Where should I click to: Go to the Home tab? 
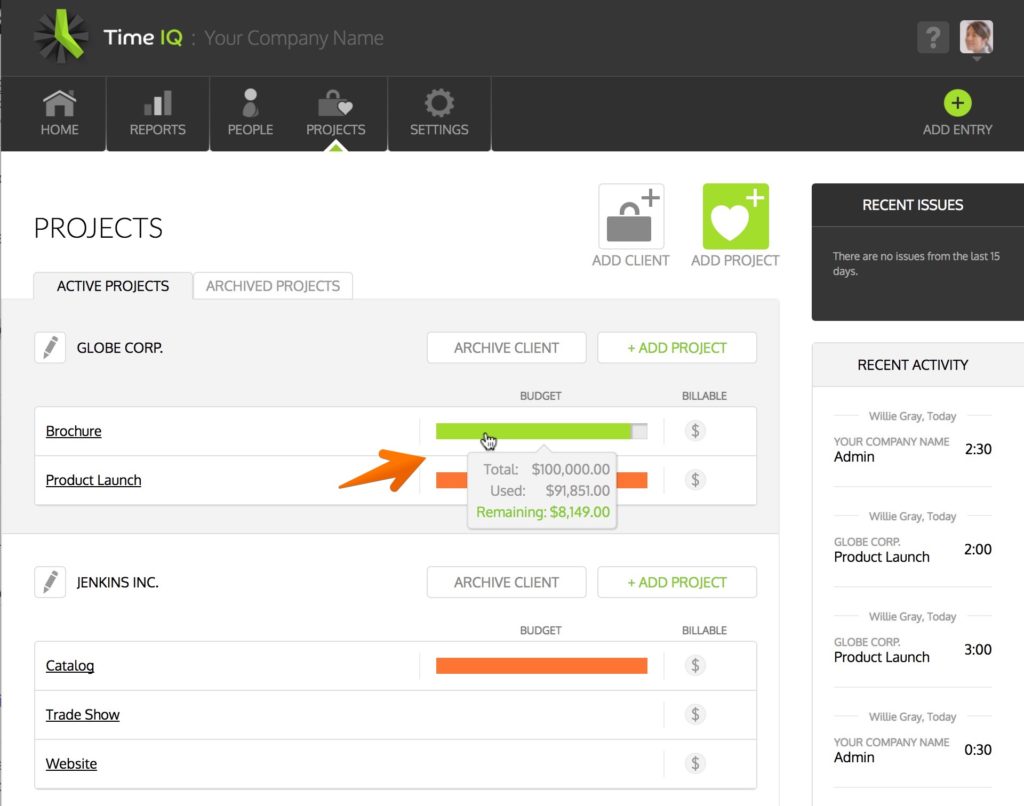point(59,113)
